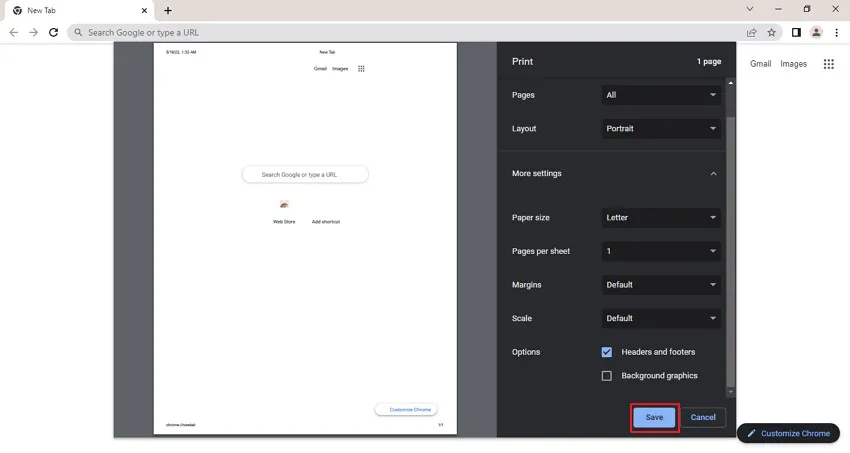The height and width of the screenshot is (453, 850).
Task: Click the Paper size label
Action: tap(531, 217)
